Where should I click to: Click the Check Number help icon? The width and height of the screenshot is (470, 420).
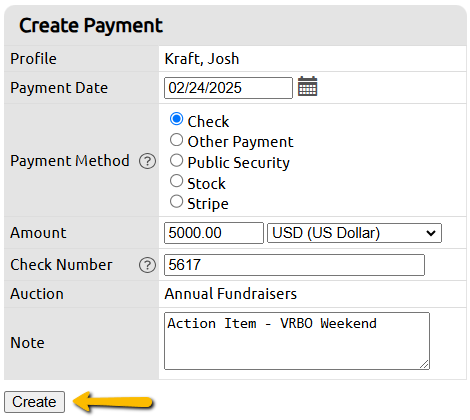(x=147, y=265)
